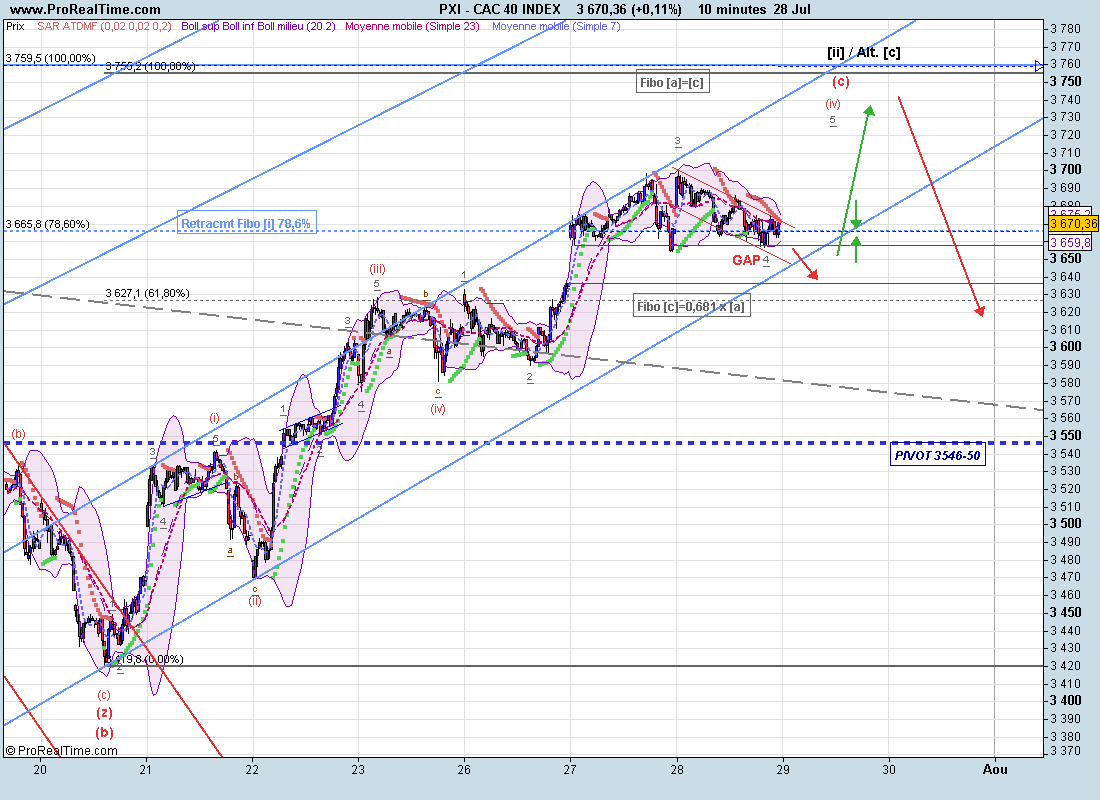1100x800 pixels.
Task: Click 3 500 on the price axis
Action: [1066, 524]
